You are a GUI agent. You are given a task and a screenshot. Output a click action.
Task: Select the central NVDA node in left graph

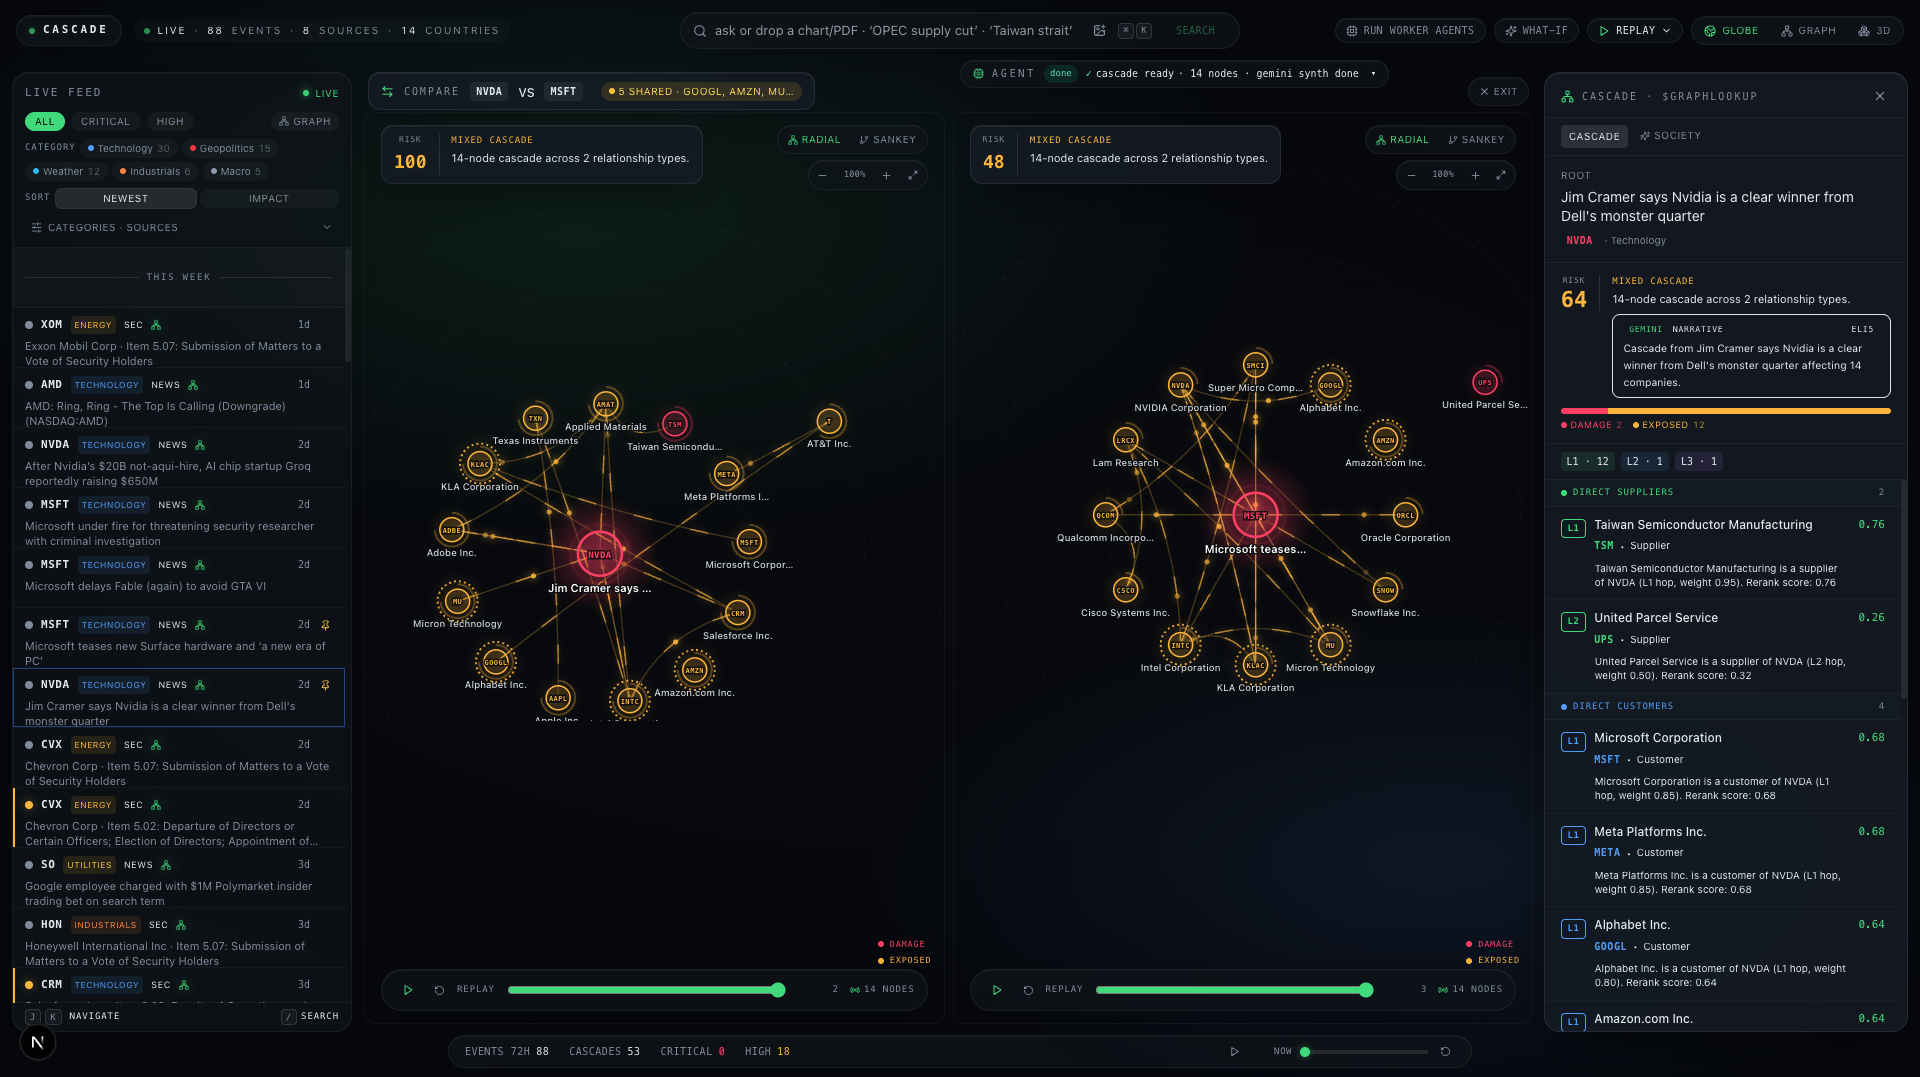(600, 554)
